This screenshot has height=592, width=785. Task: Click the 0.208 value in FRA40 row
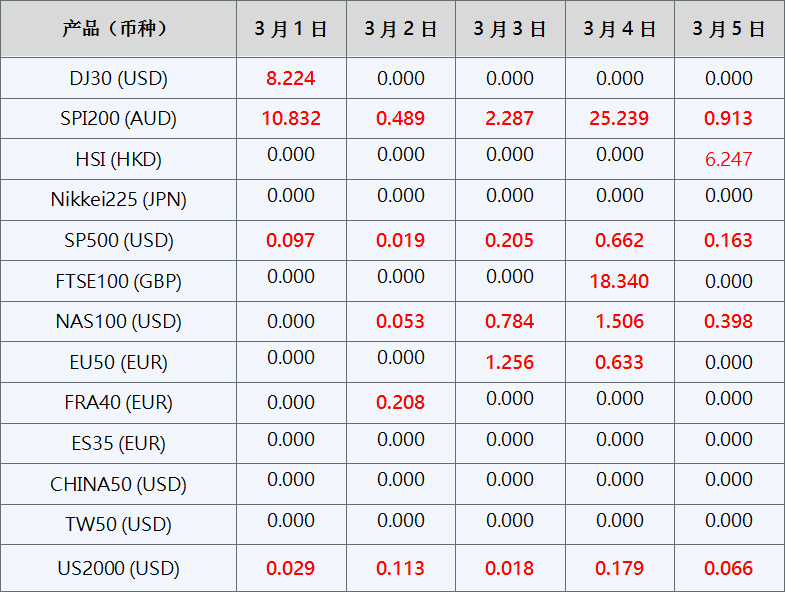point(400,403)
